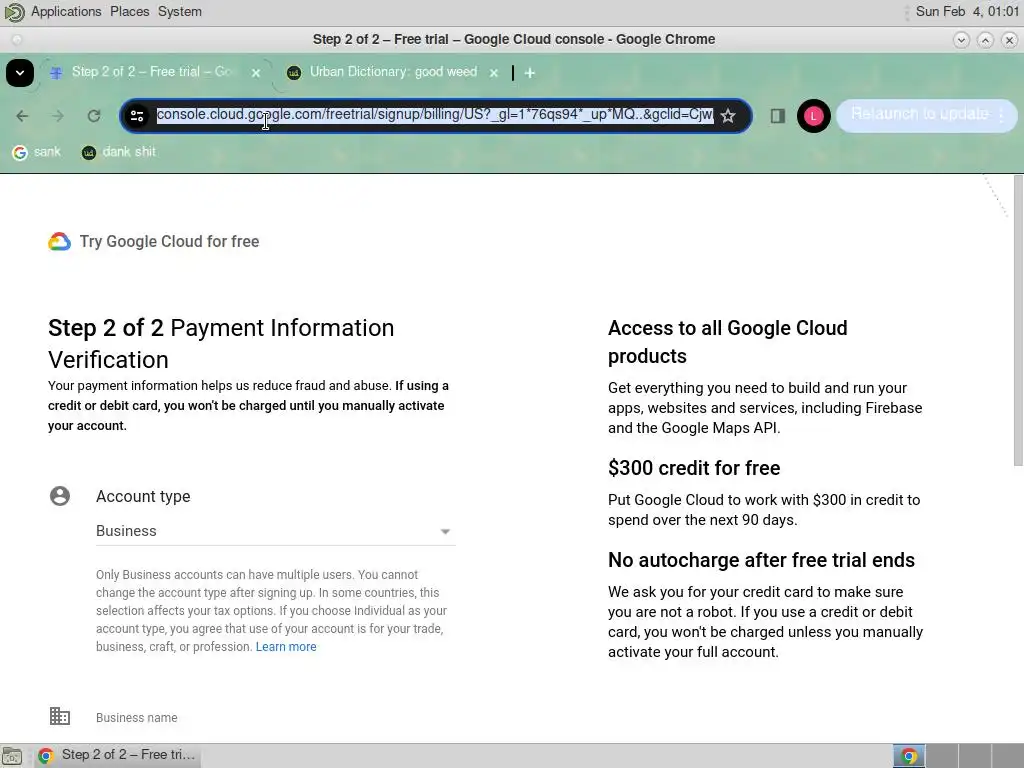Switch to the Urban Dictionary: good weed tab

(x=392, y=72)
